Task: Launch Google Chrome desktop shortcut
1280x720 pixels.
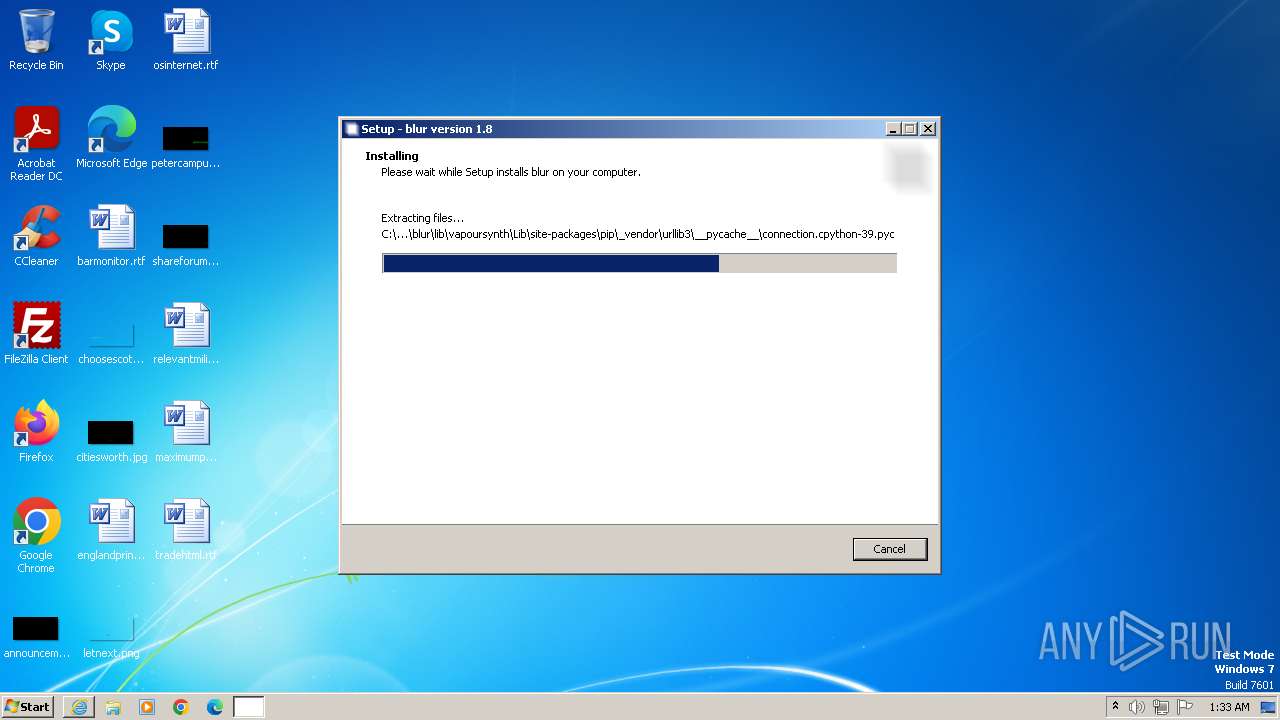Action: (36, 537)
